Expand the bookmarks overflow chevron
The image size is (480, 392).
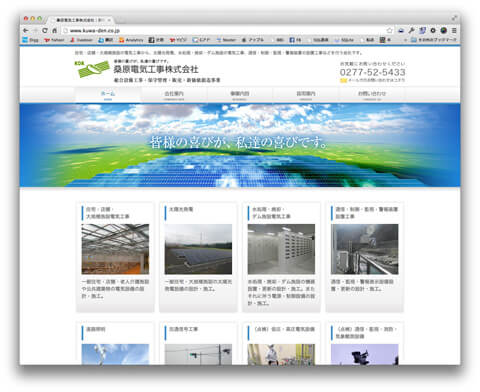click(x=405, y=40)
